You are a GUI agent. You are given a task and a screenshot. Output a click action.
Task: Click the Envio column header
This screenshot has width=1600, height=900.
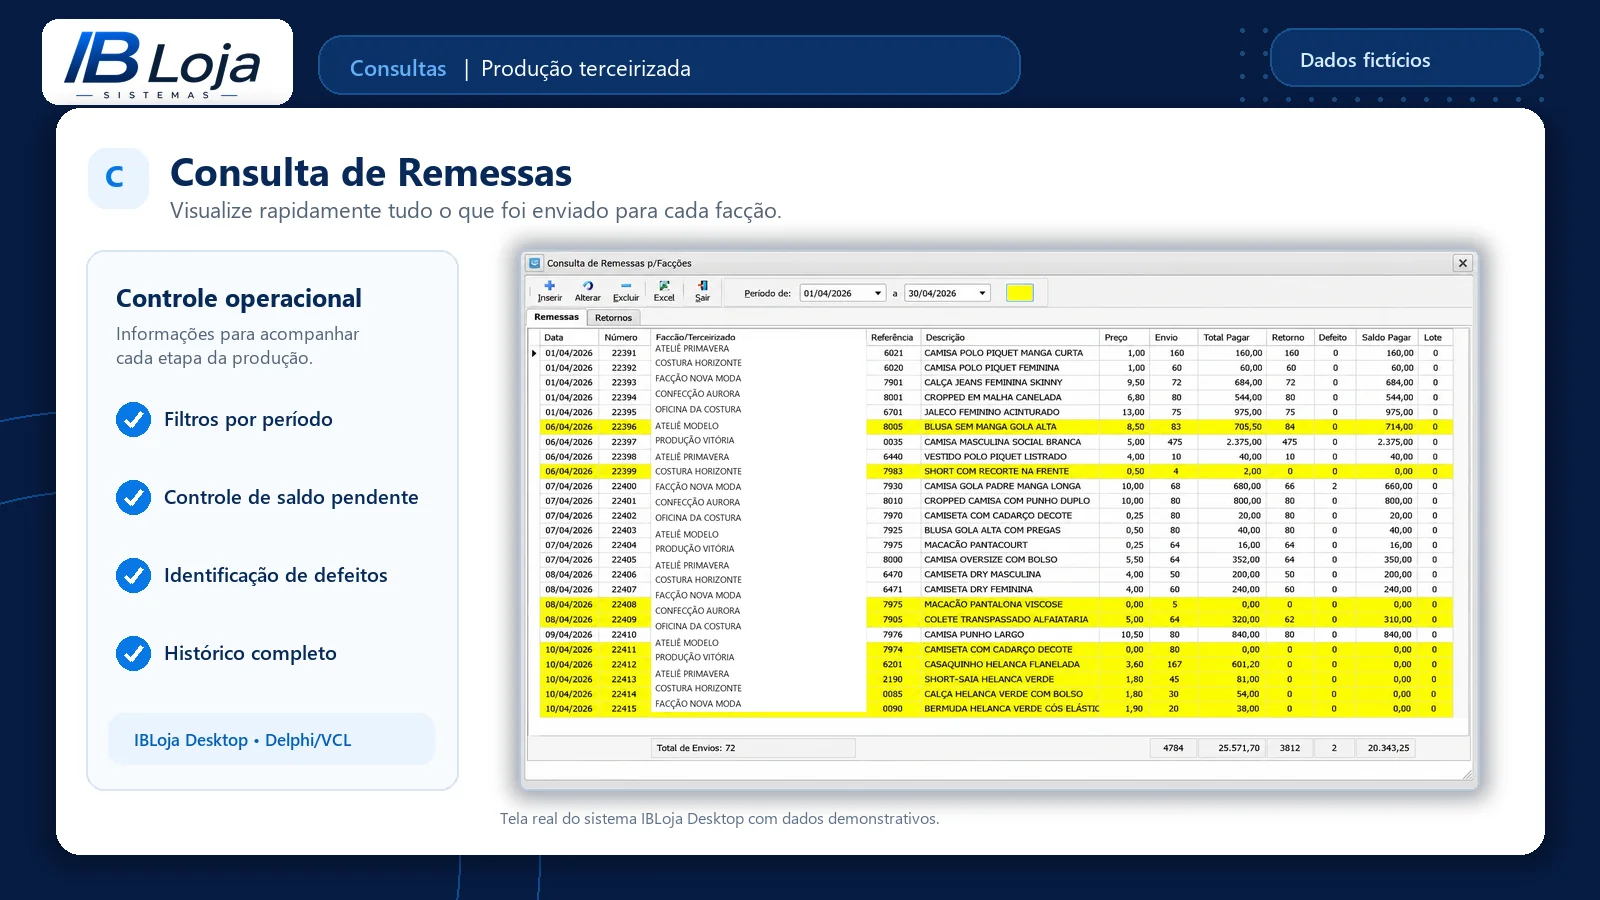pyautogui.click(x=1173, y=337)
